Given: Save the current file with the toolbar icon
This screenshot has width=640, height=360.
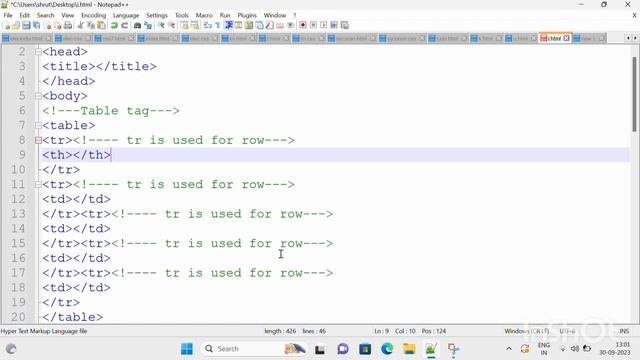Looking at the screenshot, I should coord(26,25).
